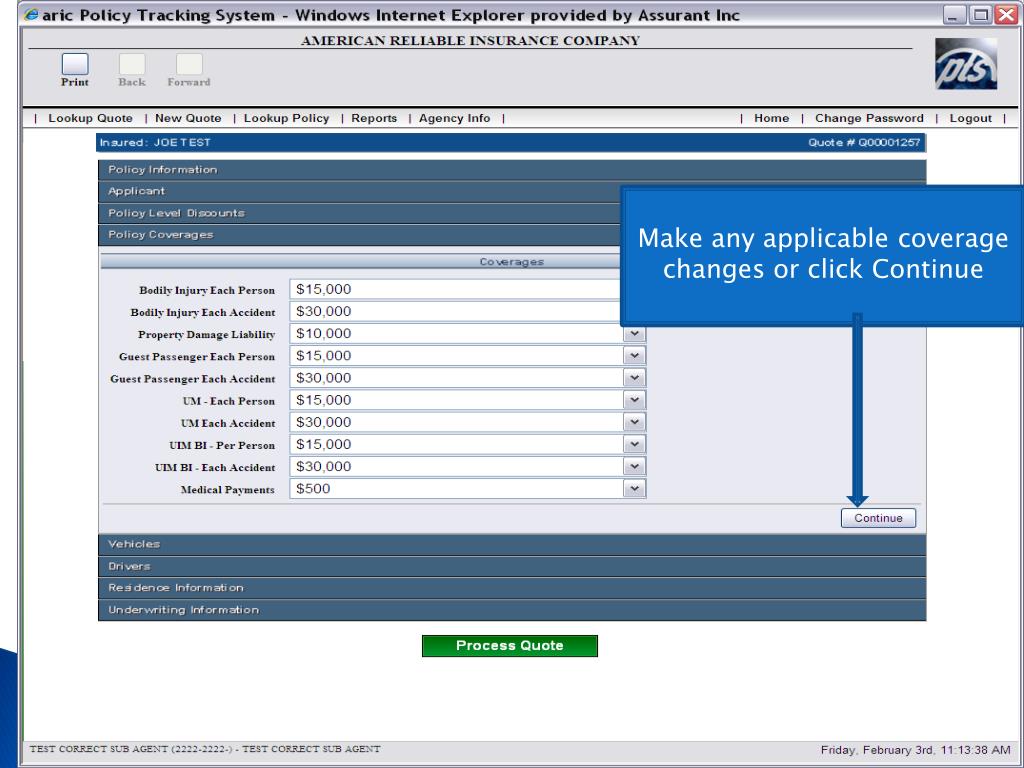Image resolution: width=1024 pixels, height=768 pixels.
Task: Expand the Residence Information section
Action: pos(512,588)
